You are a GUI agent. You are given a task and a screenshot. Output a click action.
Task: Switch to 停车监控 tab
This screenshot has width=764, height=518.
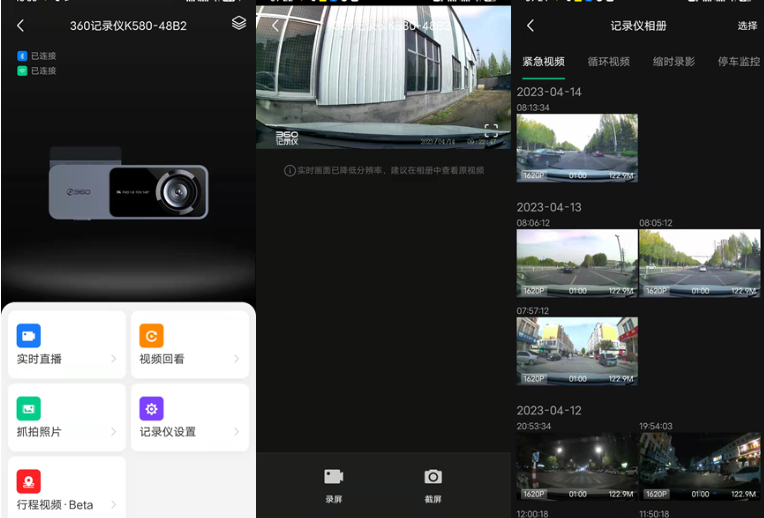click(x=739, y=61)
